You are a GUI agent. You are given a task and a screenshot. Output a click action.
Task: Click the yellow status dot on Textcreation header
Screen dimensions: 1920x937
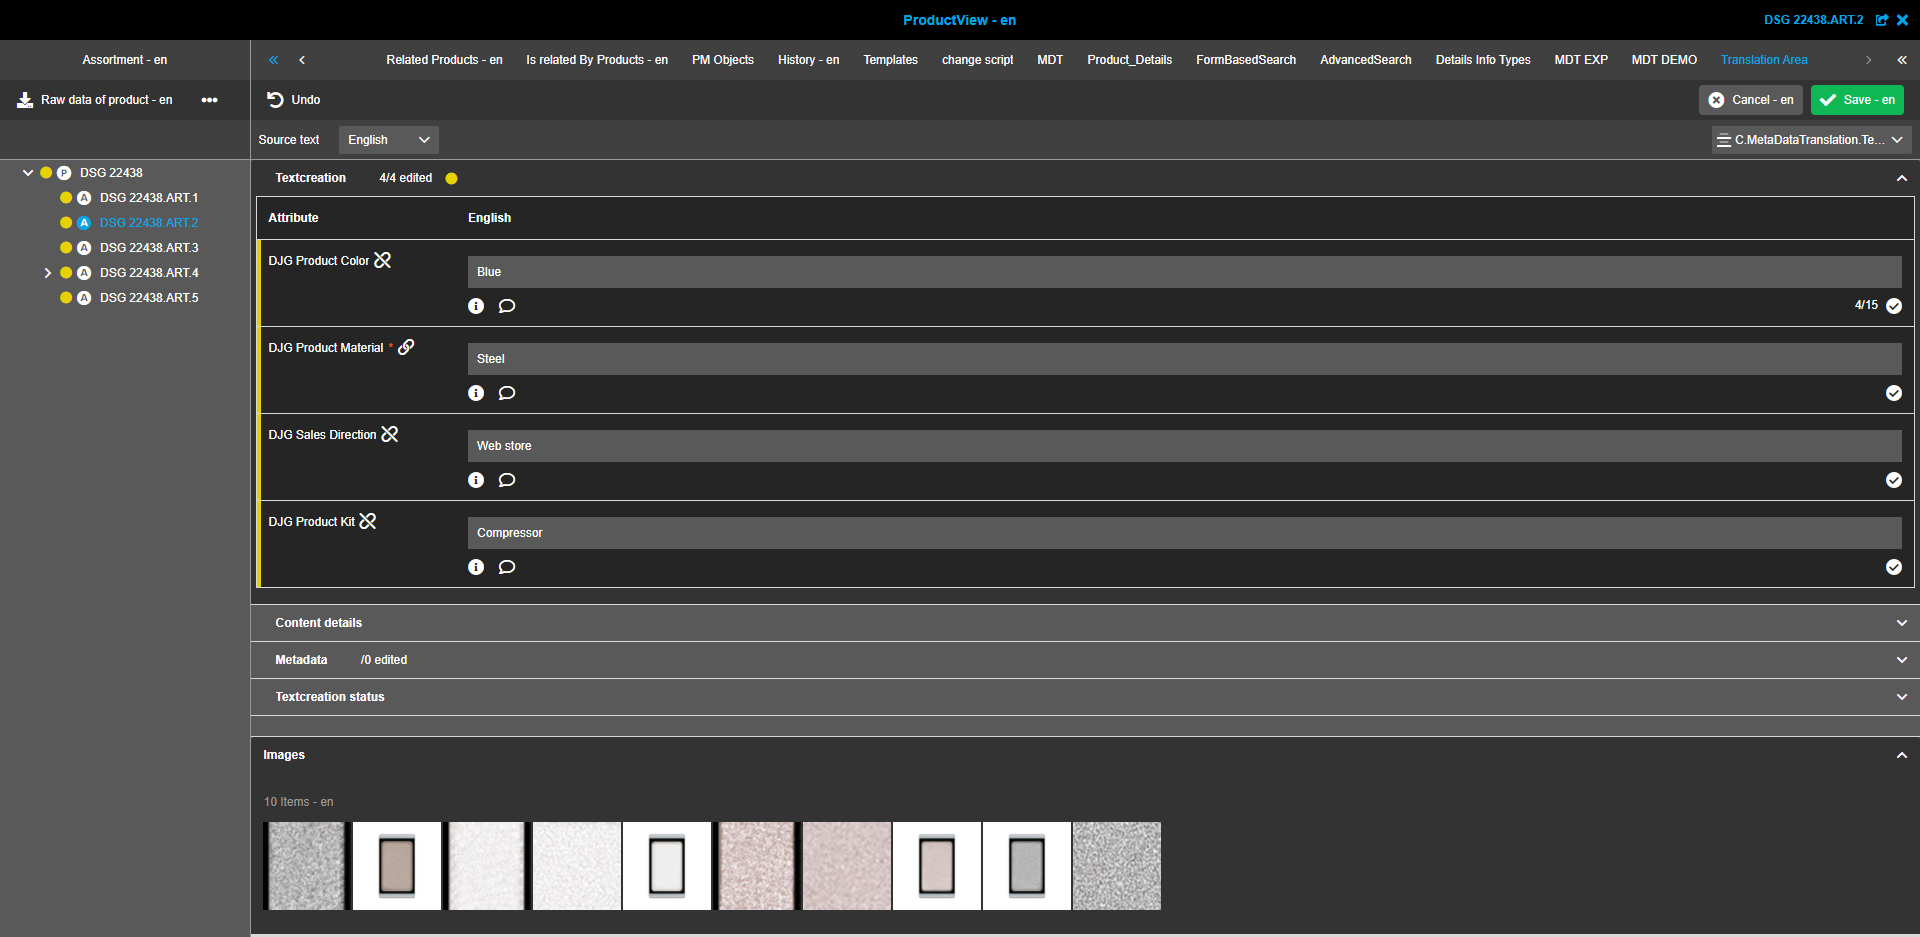452,178
